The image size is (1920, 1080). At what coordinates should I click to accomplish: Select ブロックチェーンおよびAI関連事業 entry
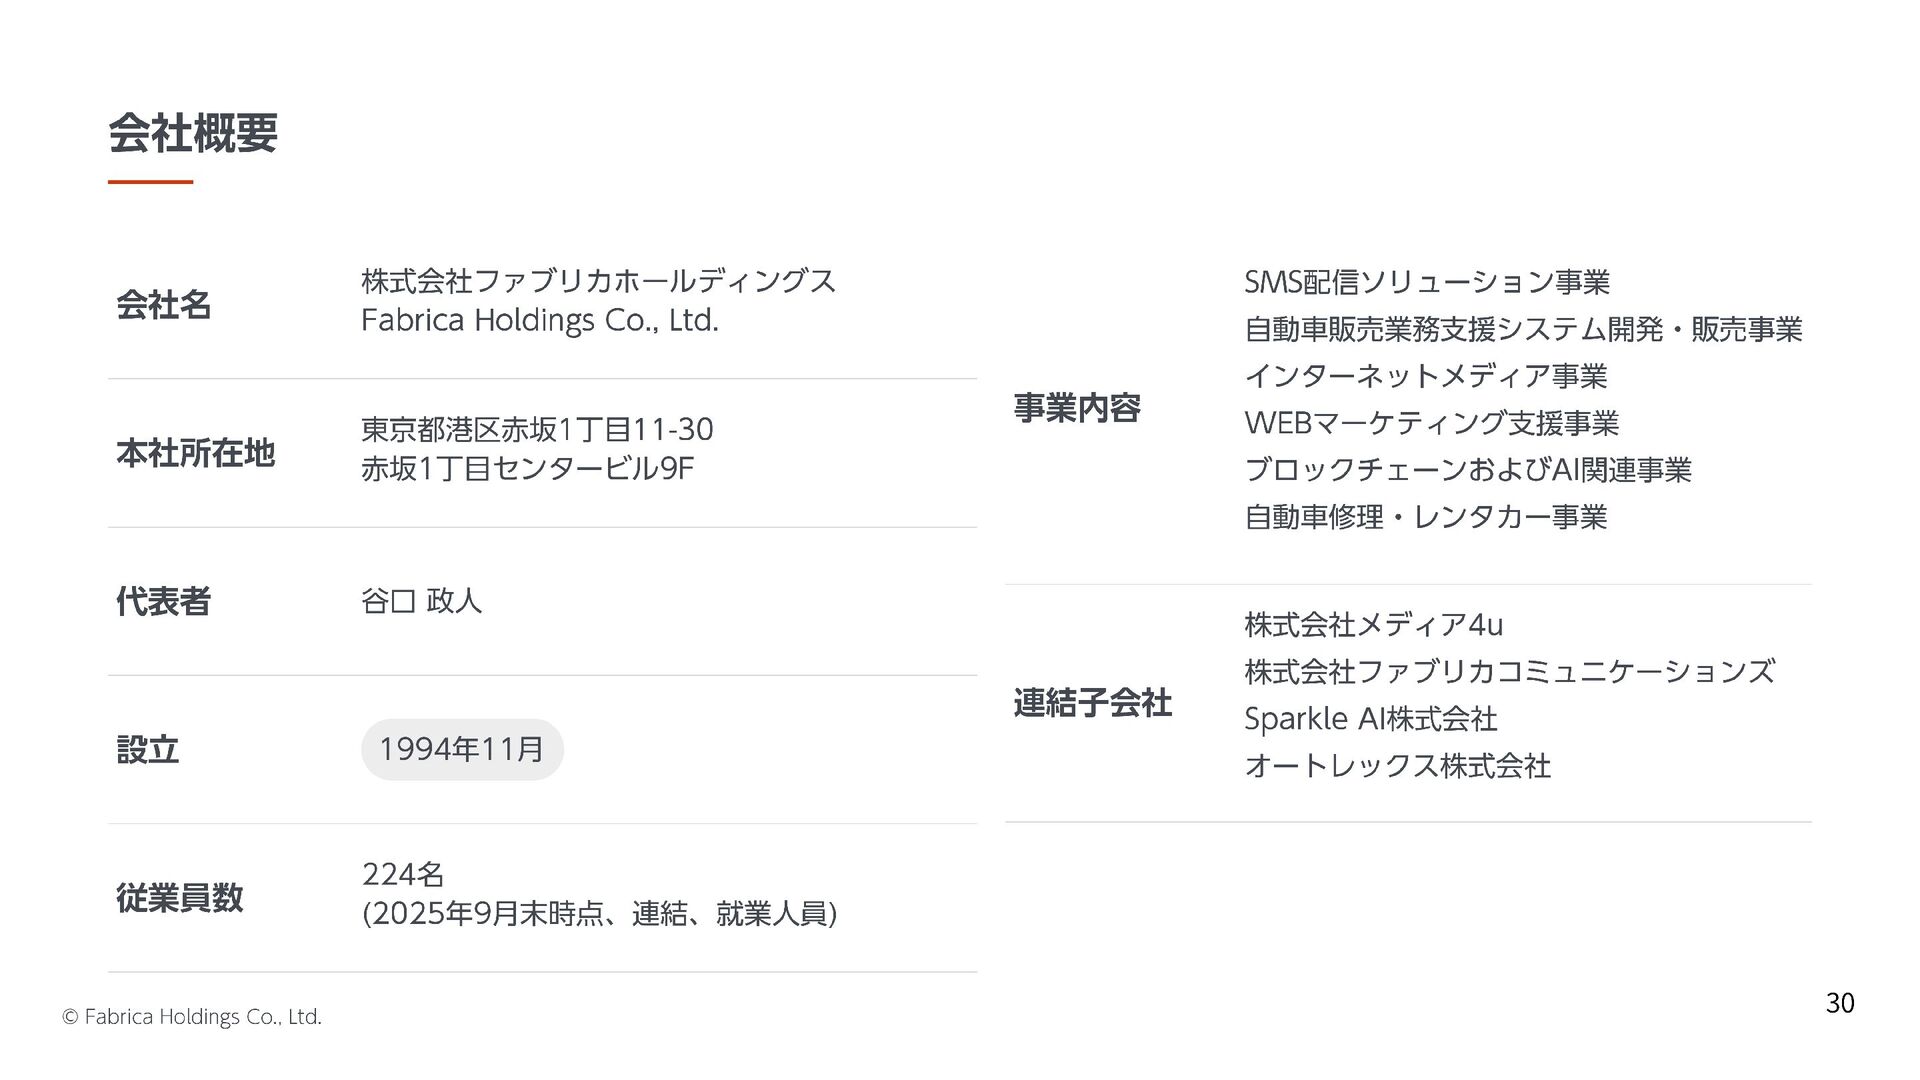[x=1468, y=470]
